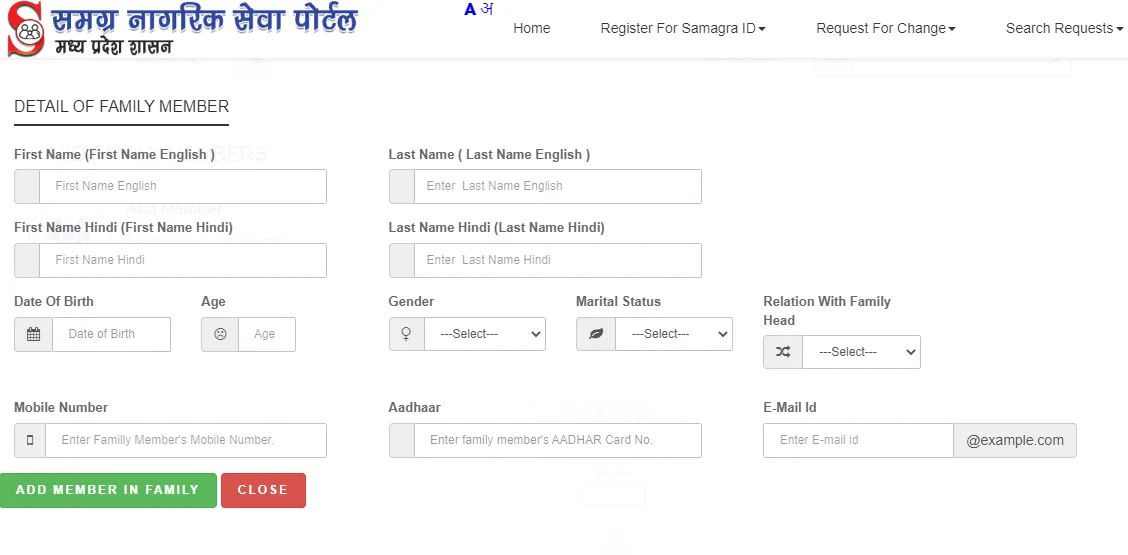Screen dimensions: 1128x555
Task: Click the calendar icon beside Date of Birth
Action: point(33,334)
